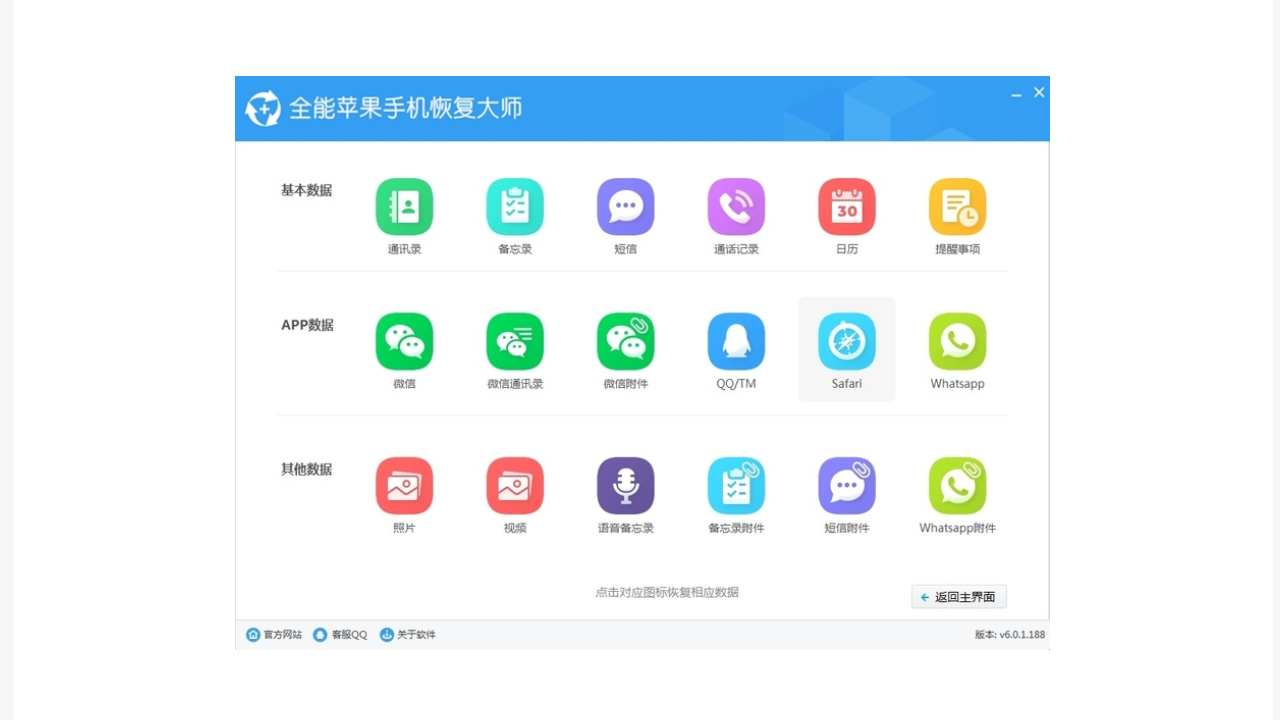Open the 照片 photos icon
The height and width of the screenshot is (720, 1280).
(404, 486)
